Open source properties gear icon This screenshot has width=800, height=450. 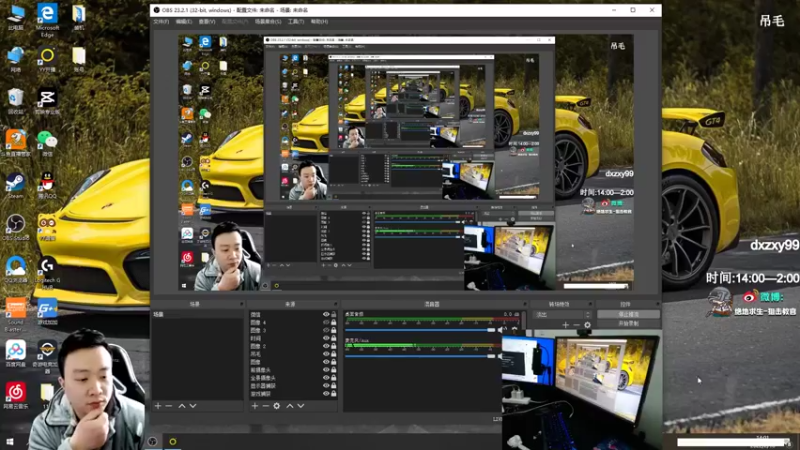tap(277, 406)
